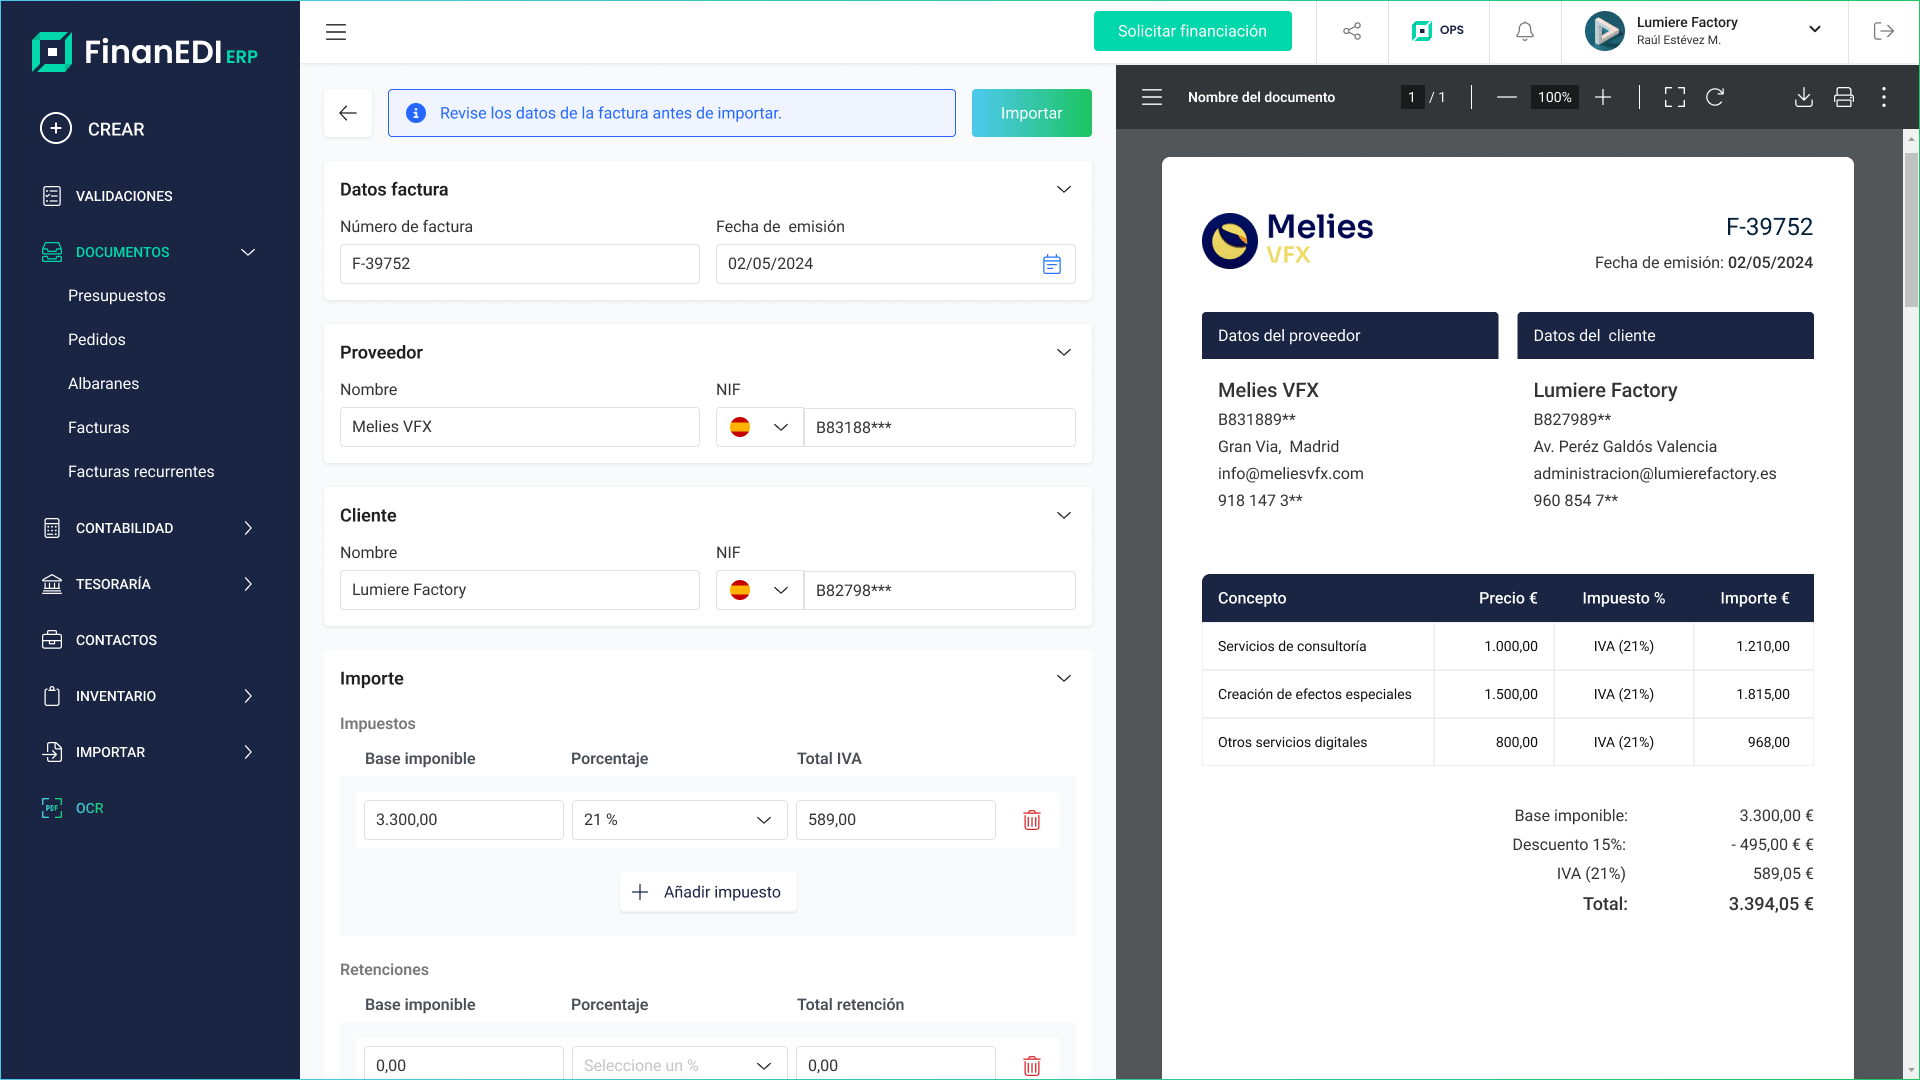Collapse the Cliente section
The width and height of the screenshot is (1920, 1080).
[x=1064, y=515]
